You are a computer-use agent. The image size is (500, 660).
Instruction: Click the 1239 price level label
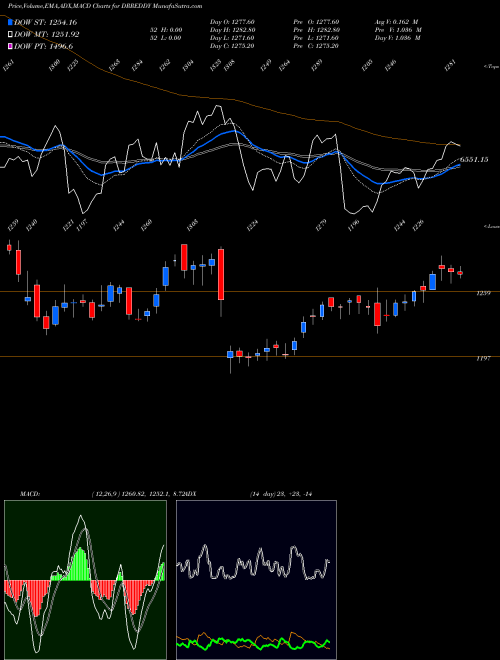coord(483,293)
